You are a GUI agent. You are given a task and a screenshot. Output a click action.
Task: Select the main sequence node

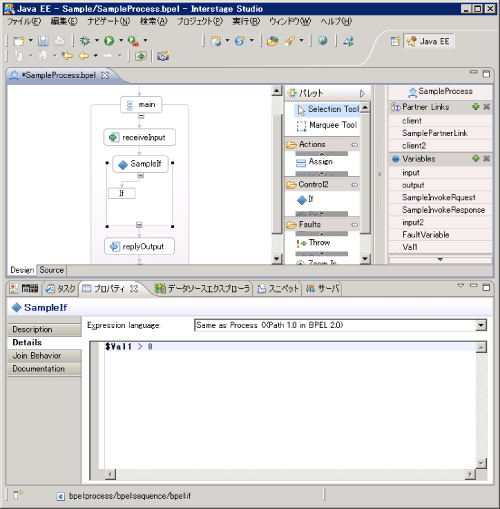[x=141, y=105]
